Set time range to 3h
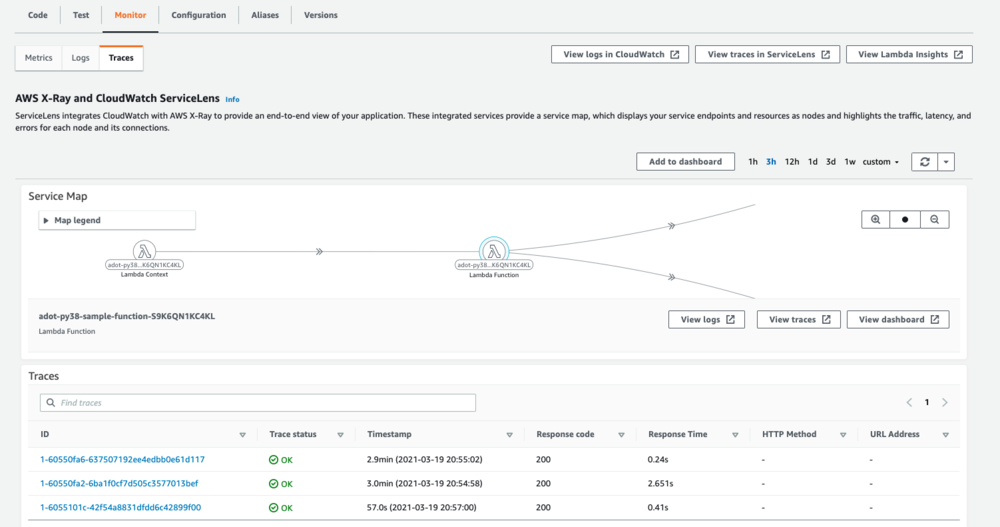Image resolution: width=1000 pixels, height=527 pixels. pos(771,162)
